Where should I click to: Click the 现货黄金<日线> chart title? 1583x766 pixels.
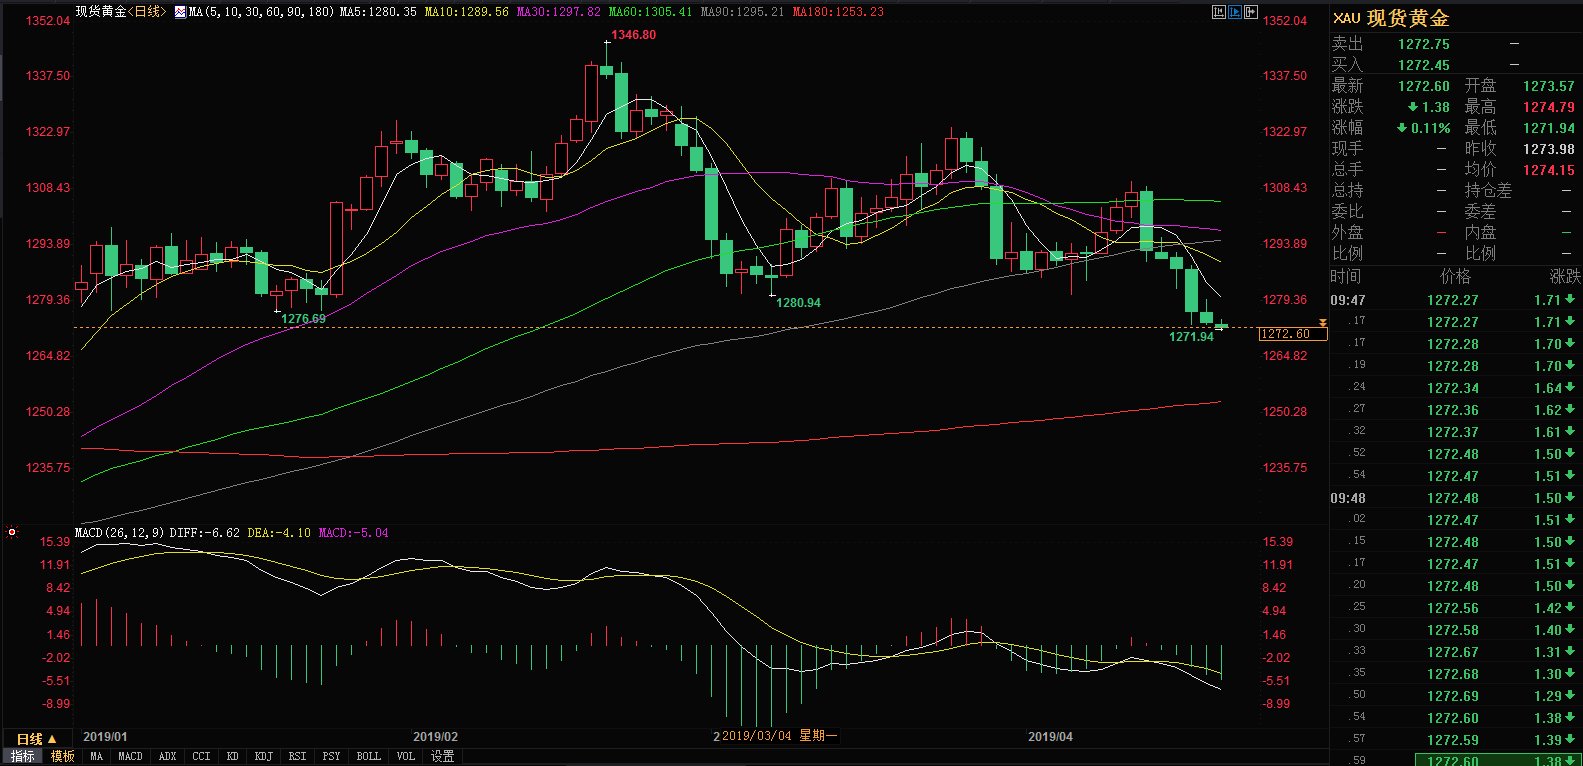[x=119, y=12]
